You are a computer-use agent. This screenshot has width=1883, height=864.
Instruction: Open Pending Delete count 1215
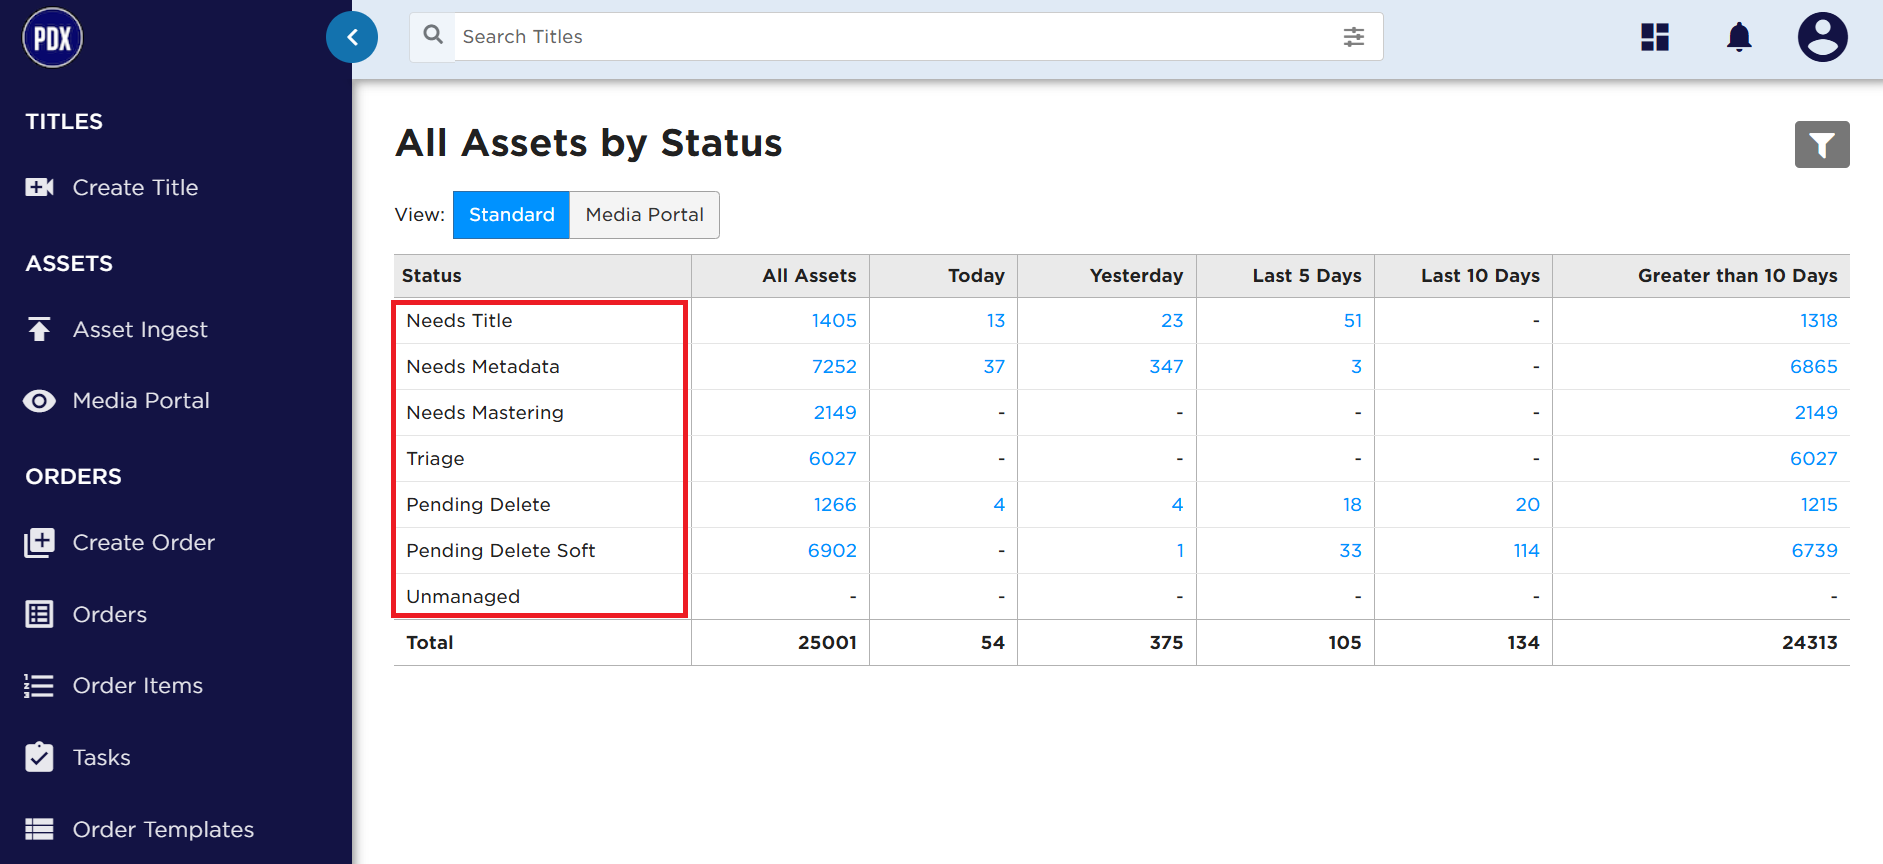pyautogui.click(x=1819, y=505)
